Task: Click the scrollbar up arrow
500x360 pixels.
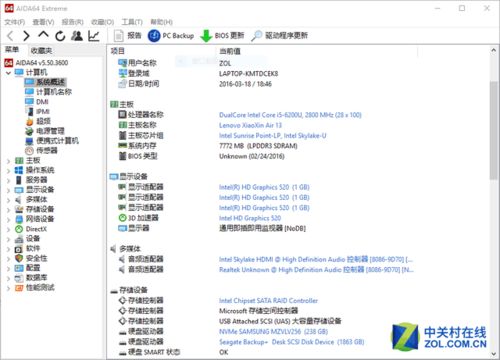Action: (x=494, y=50)
